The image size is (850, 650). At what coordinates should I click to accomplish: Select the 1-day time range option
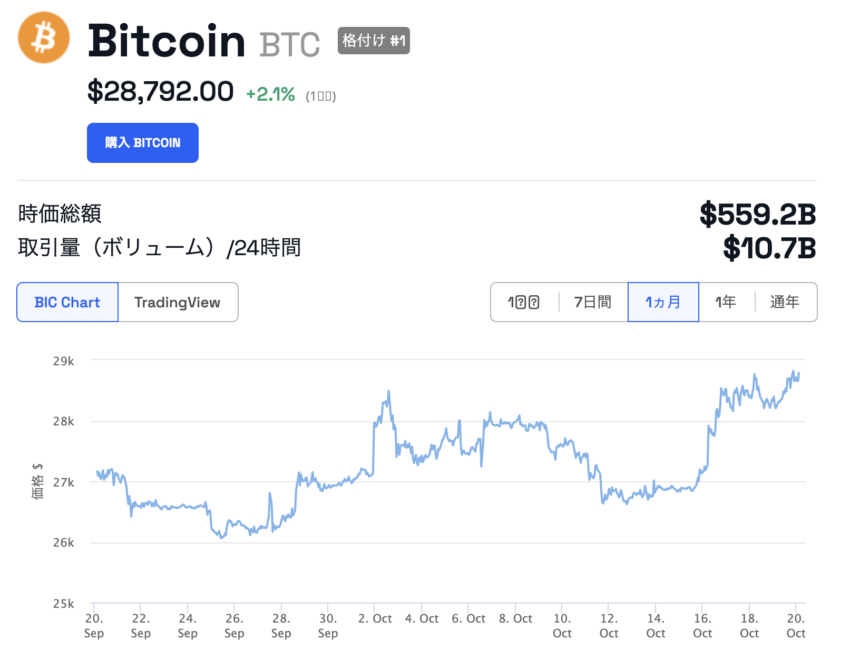524,302
